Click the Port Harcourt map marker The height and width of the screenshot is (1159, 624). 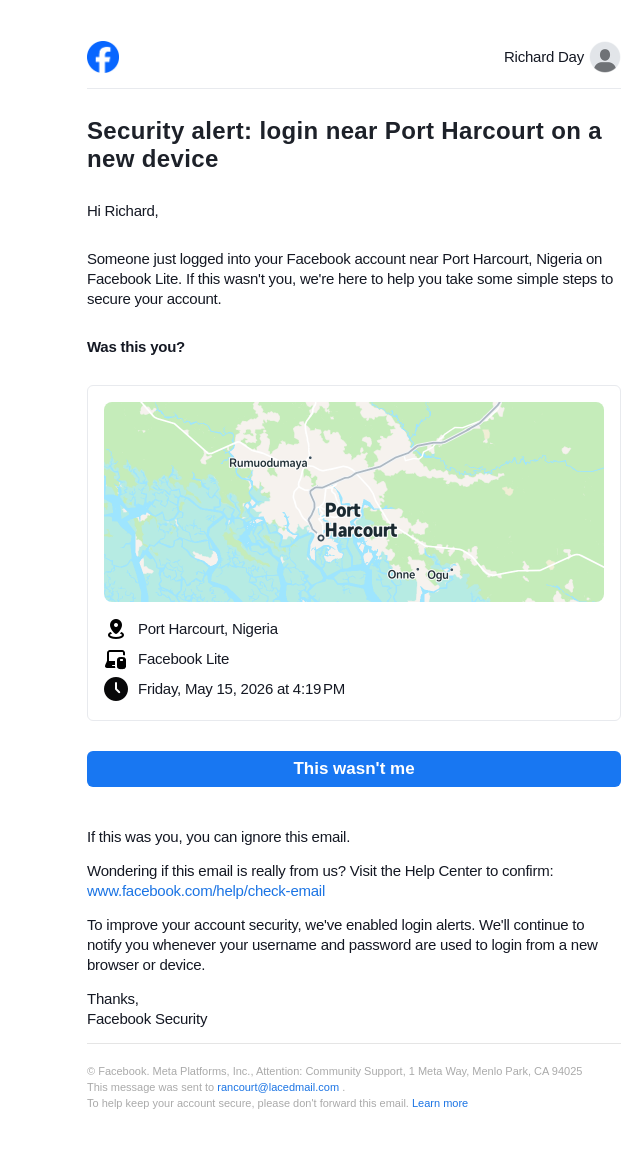[321, 538]
